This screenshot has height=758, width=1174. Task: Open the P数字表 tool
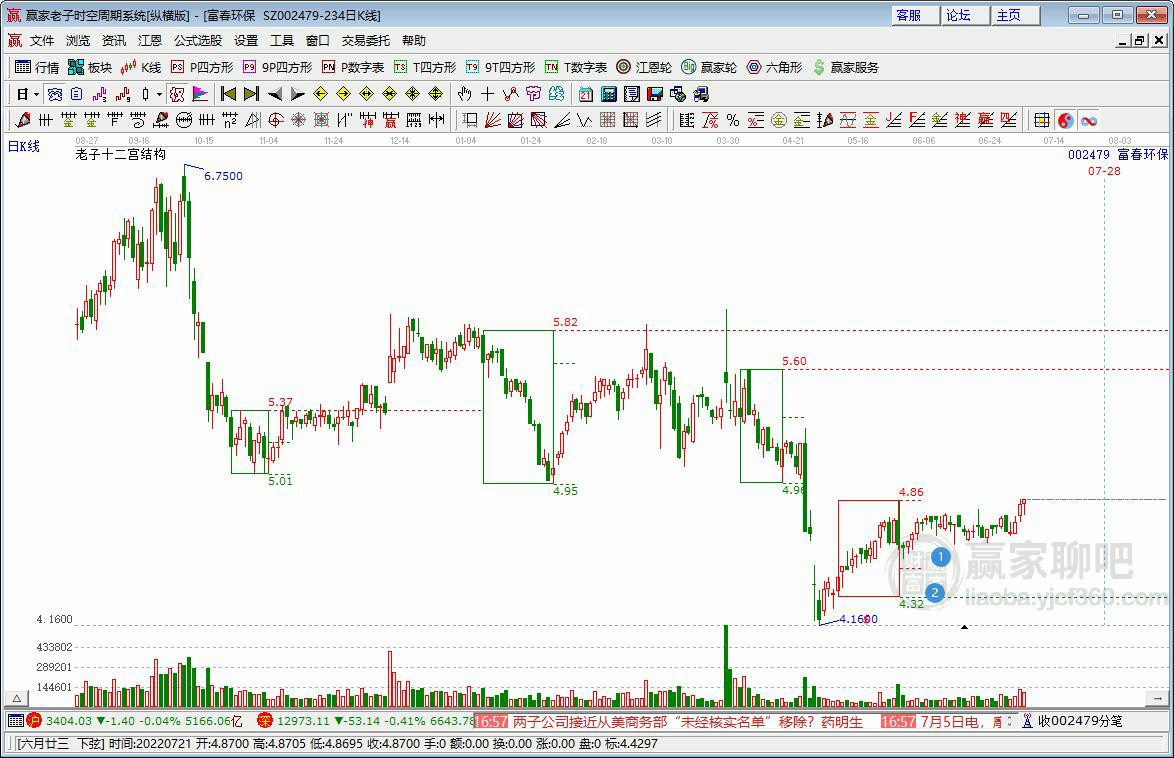tap(353, 67)
